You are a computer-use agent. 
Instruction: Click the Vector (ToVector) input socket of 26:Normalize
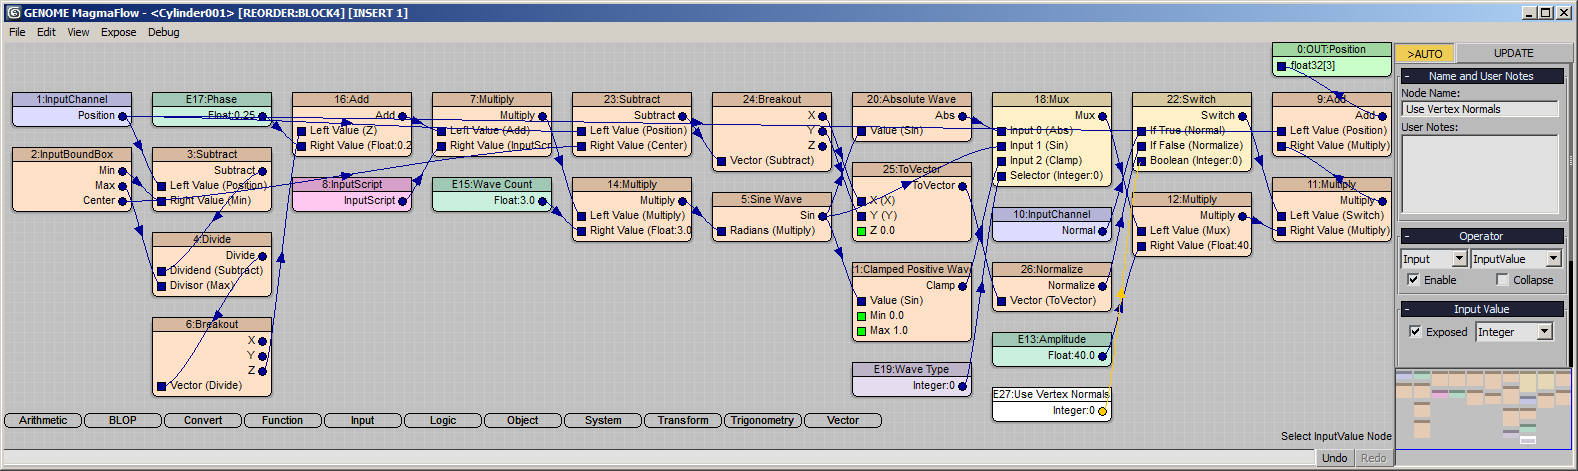(x=1001, y=301)
